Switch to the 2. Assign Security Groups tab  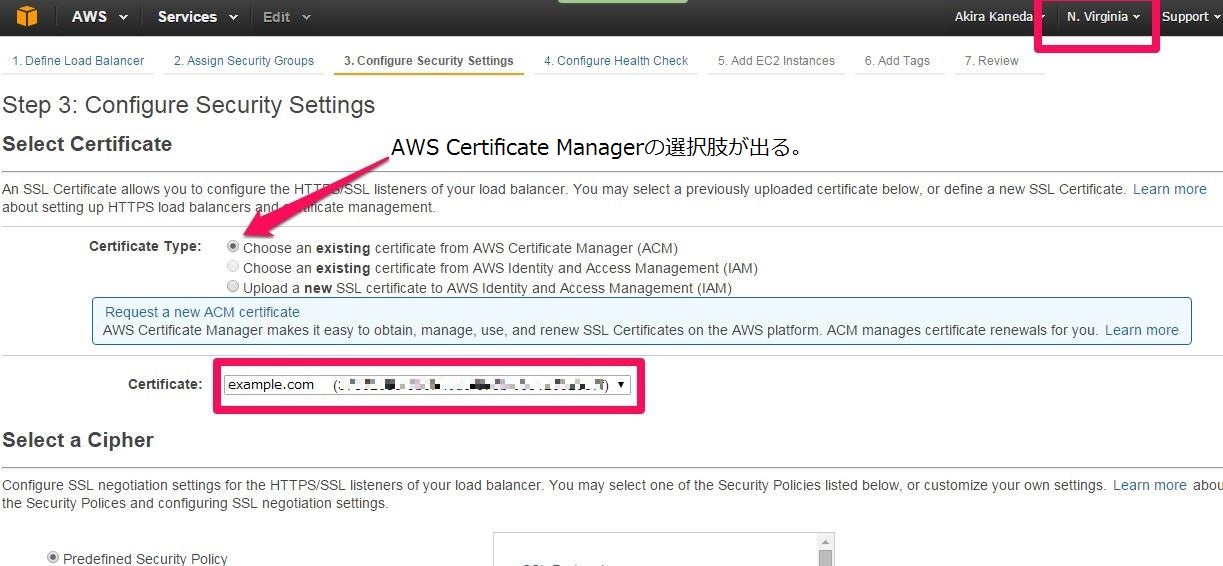tap(243, 61)
